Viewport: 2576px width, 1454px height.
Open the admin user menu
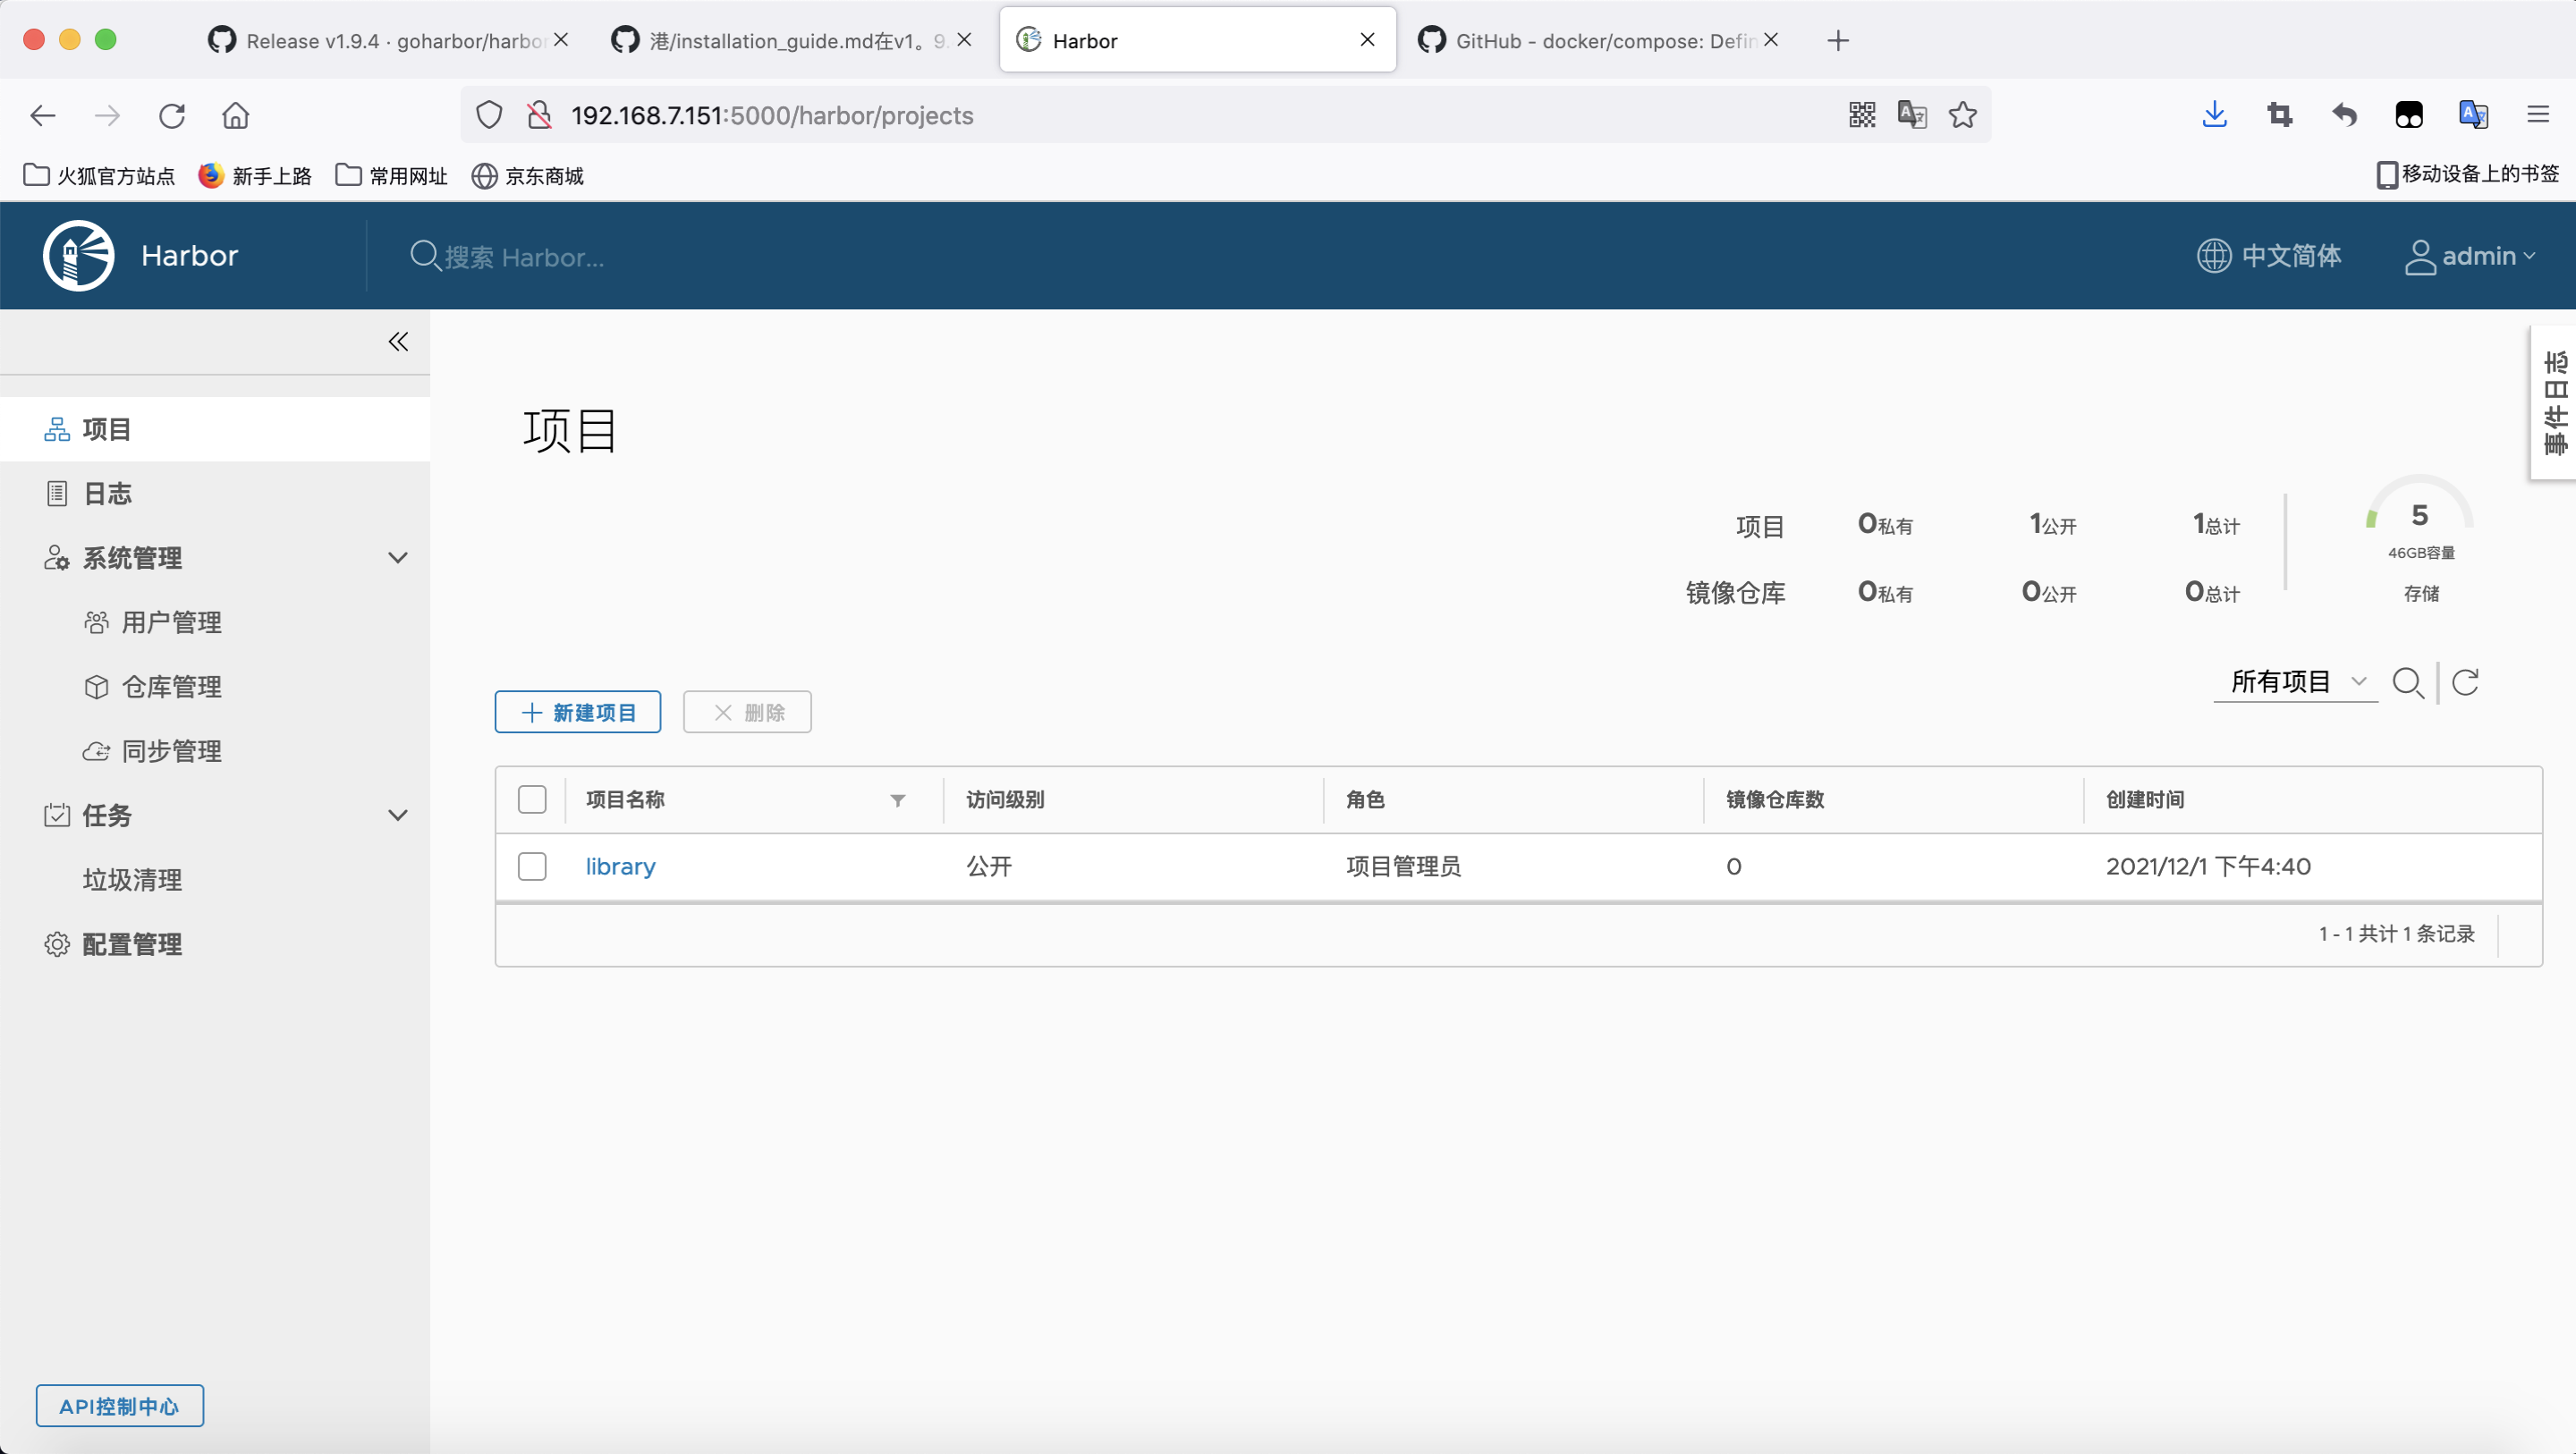click(2470, 257)
